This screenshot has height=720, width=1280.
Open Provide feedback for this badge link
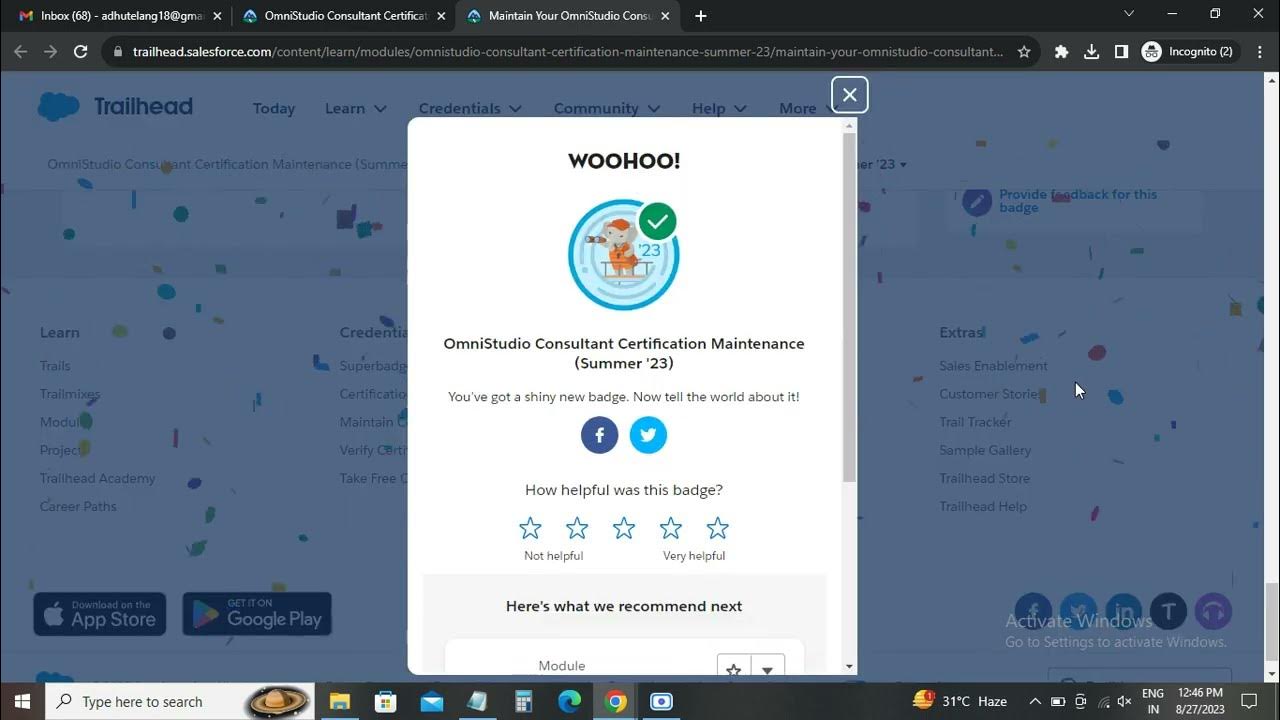coord(1077,201)
